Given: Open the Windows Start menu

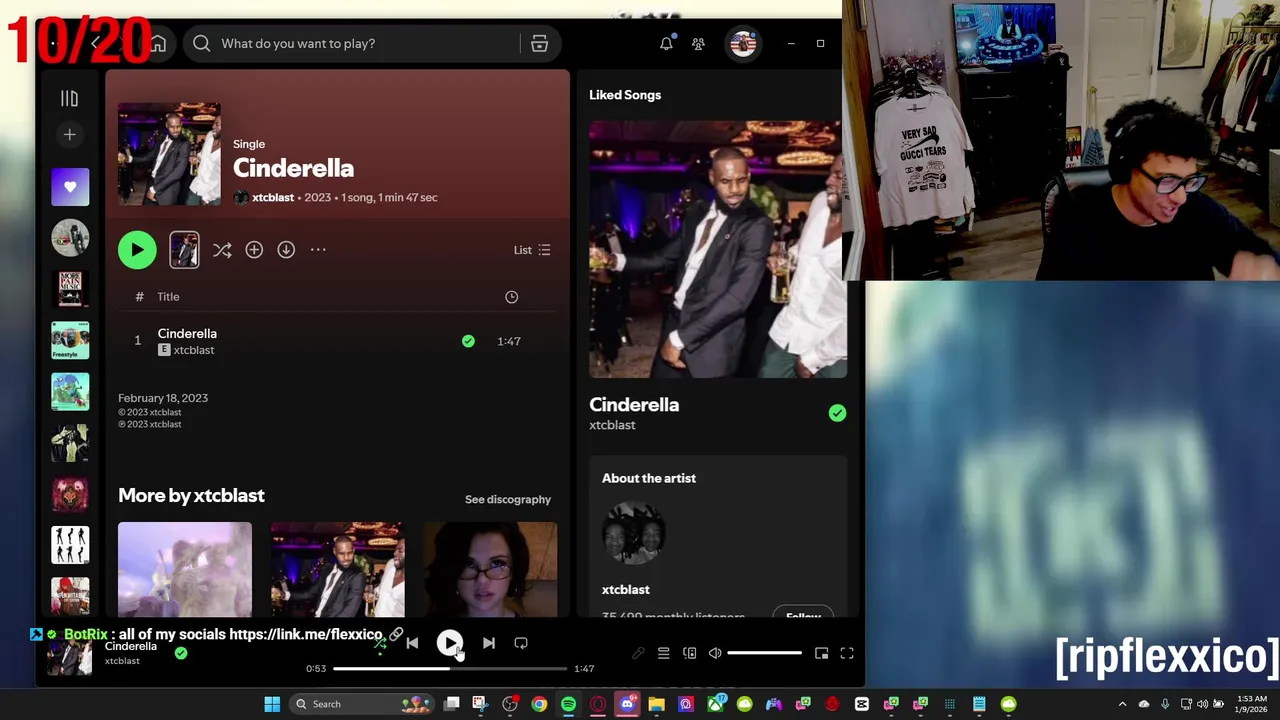Looking at the screenshot, I should (x=272, y=704).
